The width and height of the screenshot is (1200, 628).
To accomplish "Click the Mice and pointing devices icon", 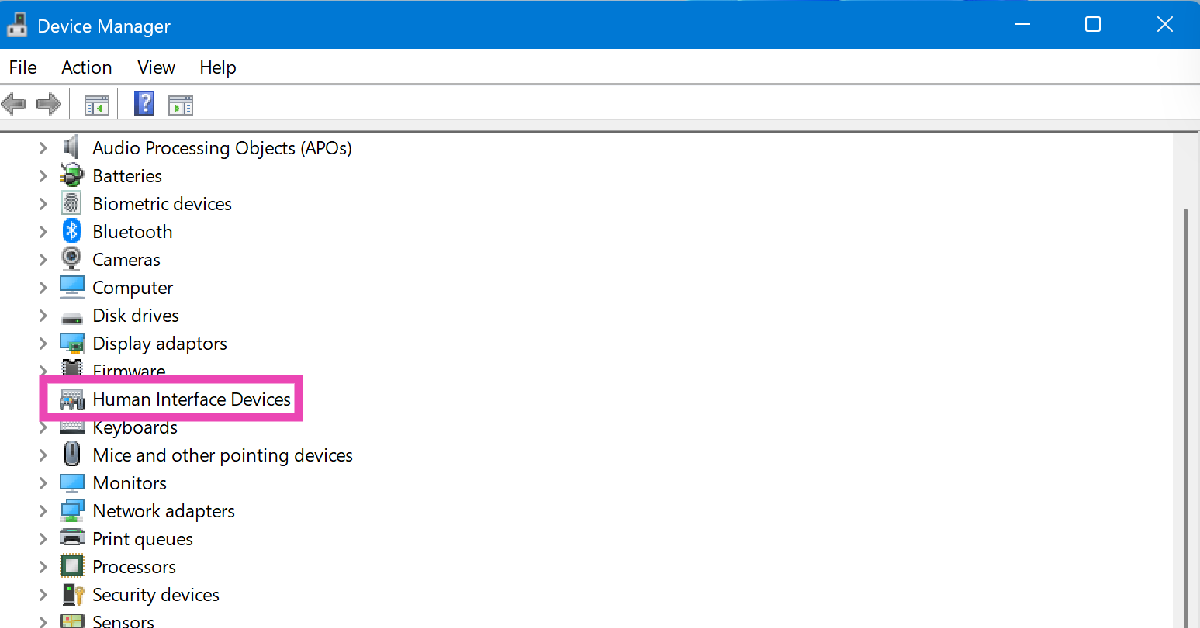I will coord(71,454).
